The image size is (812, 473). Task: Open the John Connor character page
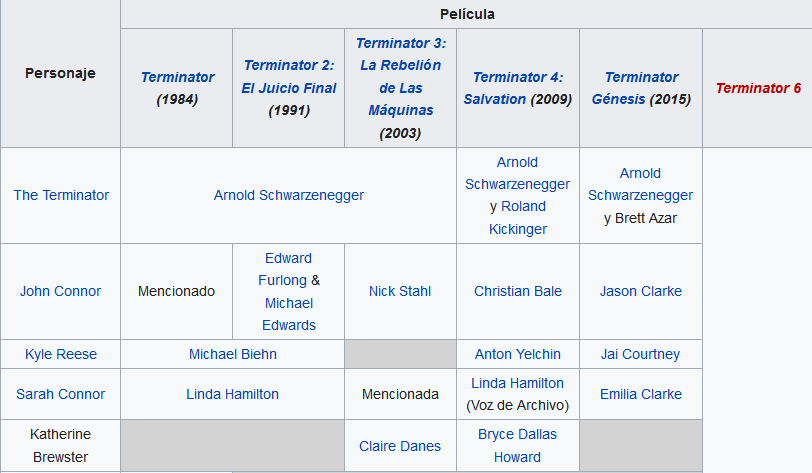61,291
